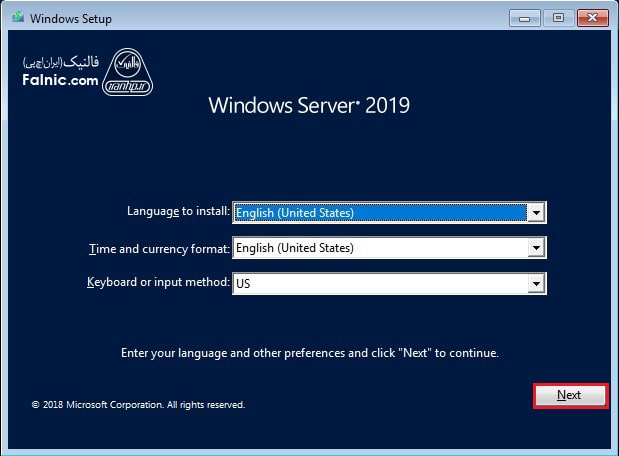Screen dimensions: 619x456
Task: Select the highlighted Language to install field
Action: pyautogui.click(x=380, y=212)
